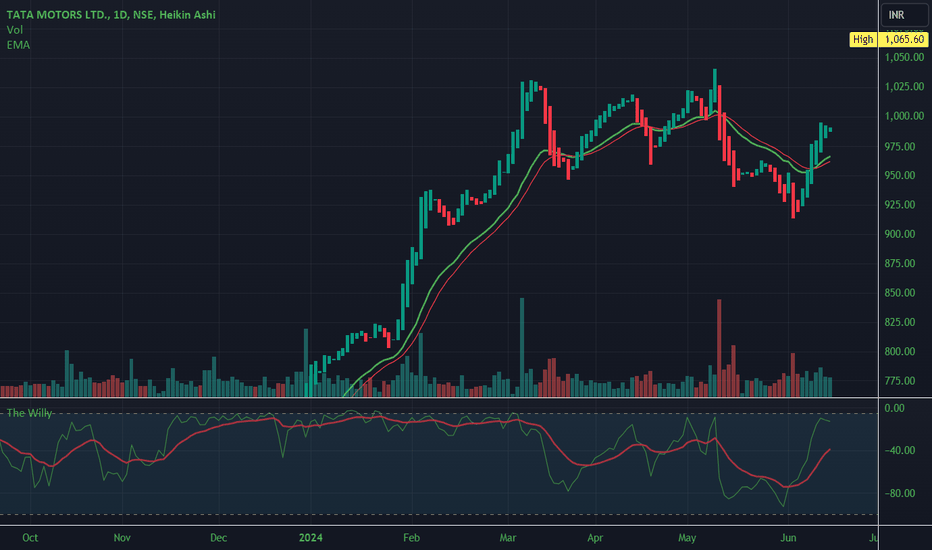Click the 925.00 price axis value
This screenshot has height=550, width=932.
point(900,205)
